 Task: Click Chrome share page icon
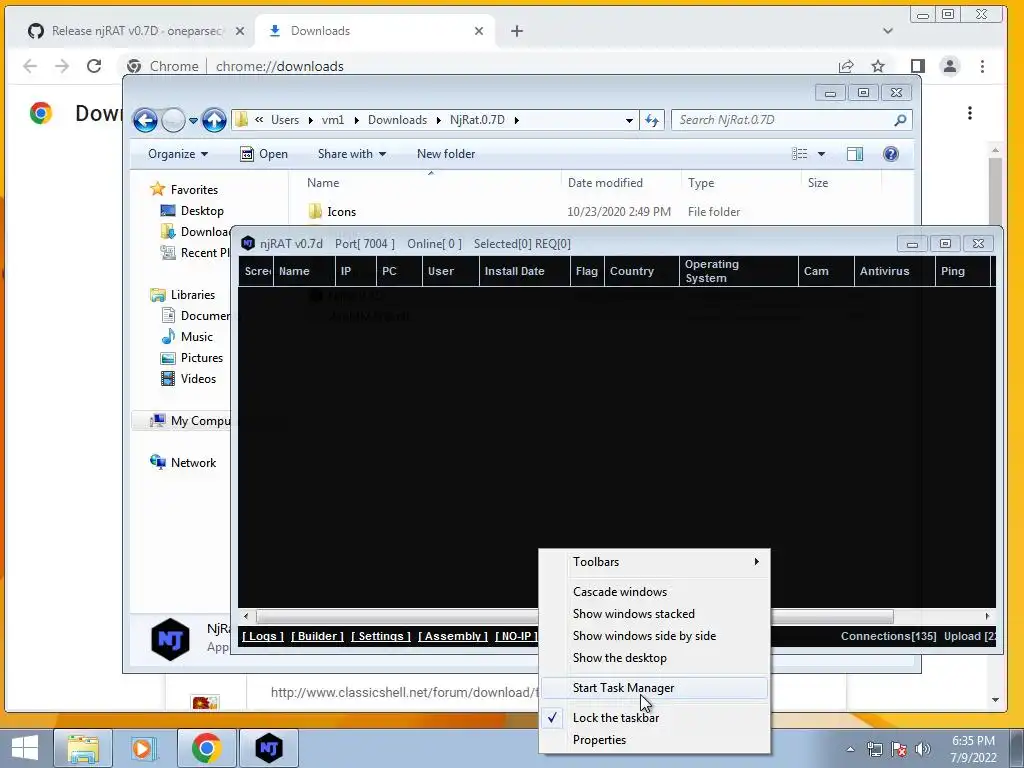click(x=846, y=66)
